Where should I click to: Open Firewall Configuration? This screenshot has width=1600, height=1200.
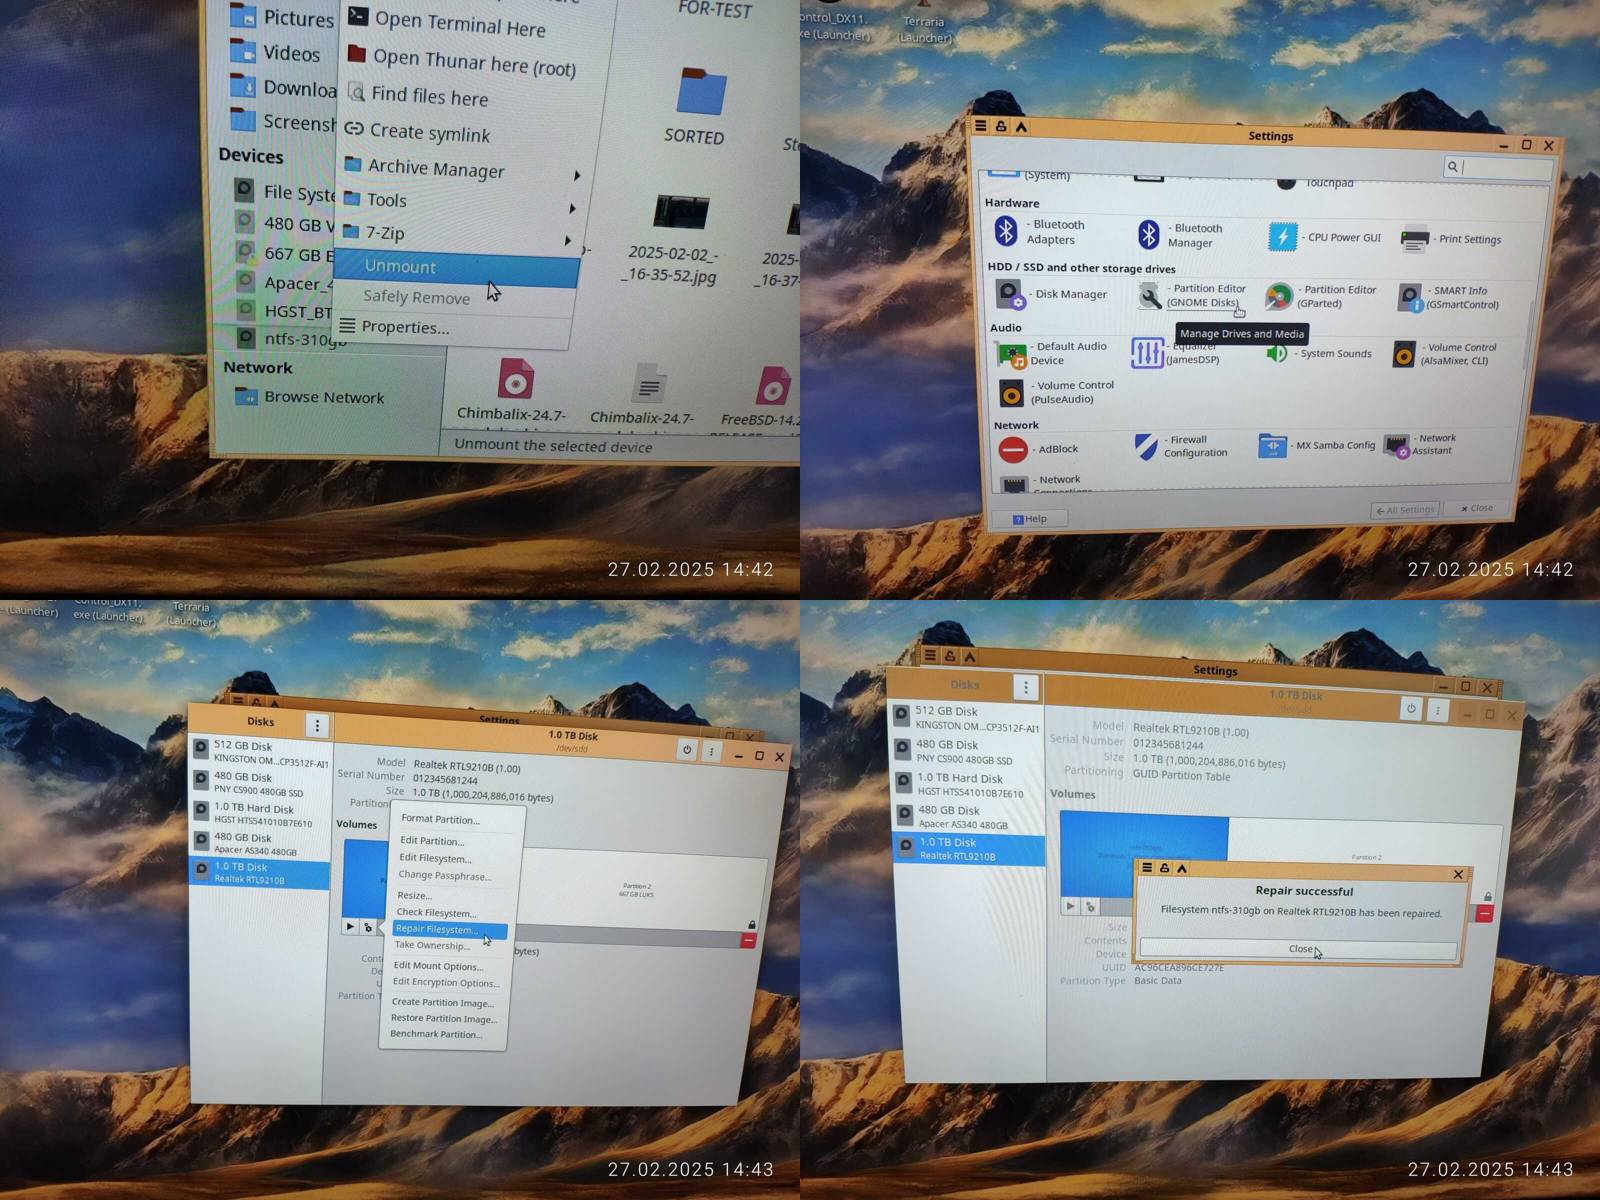click(x=1182, y=446)
